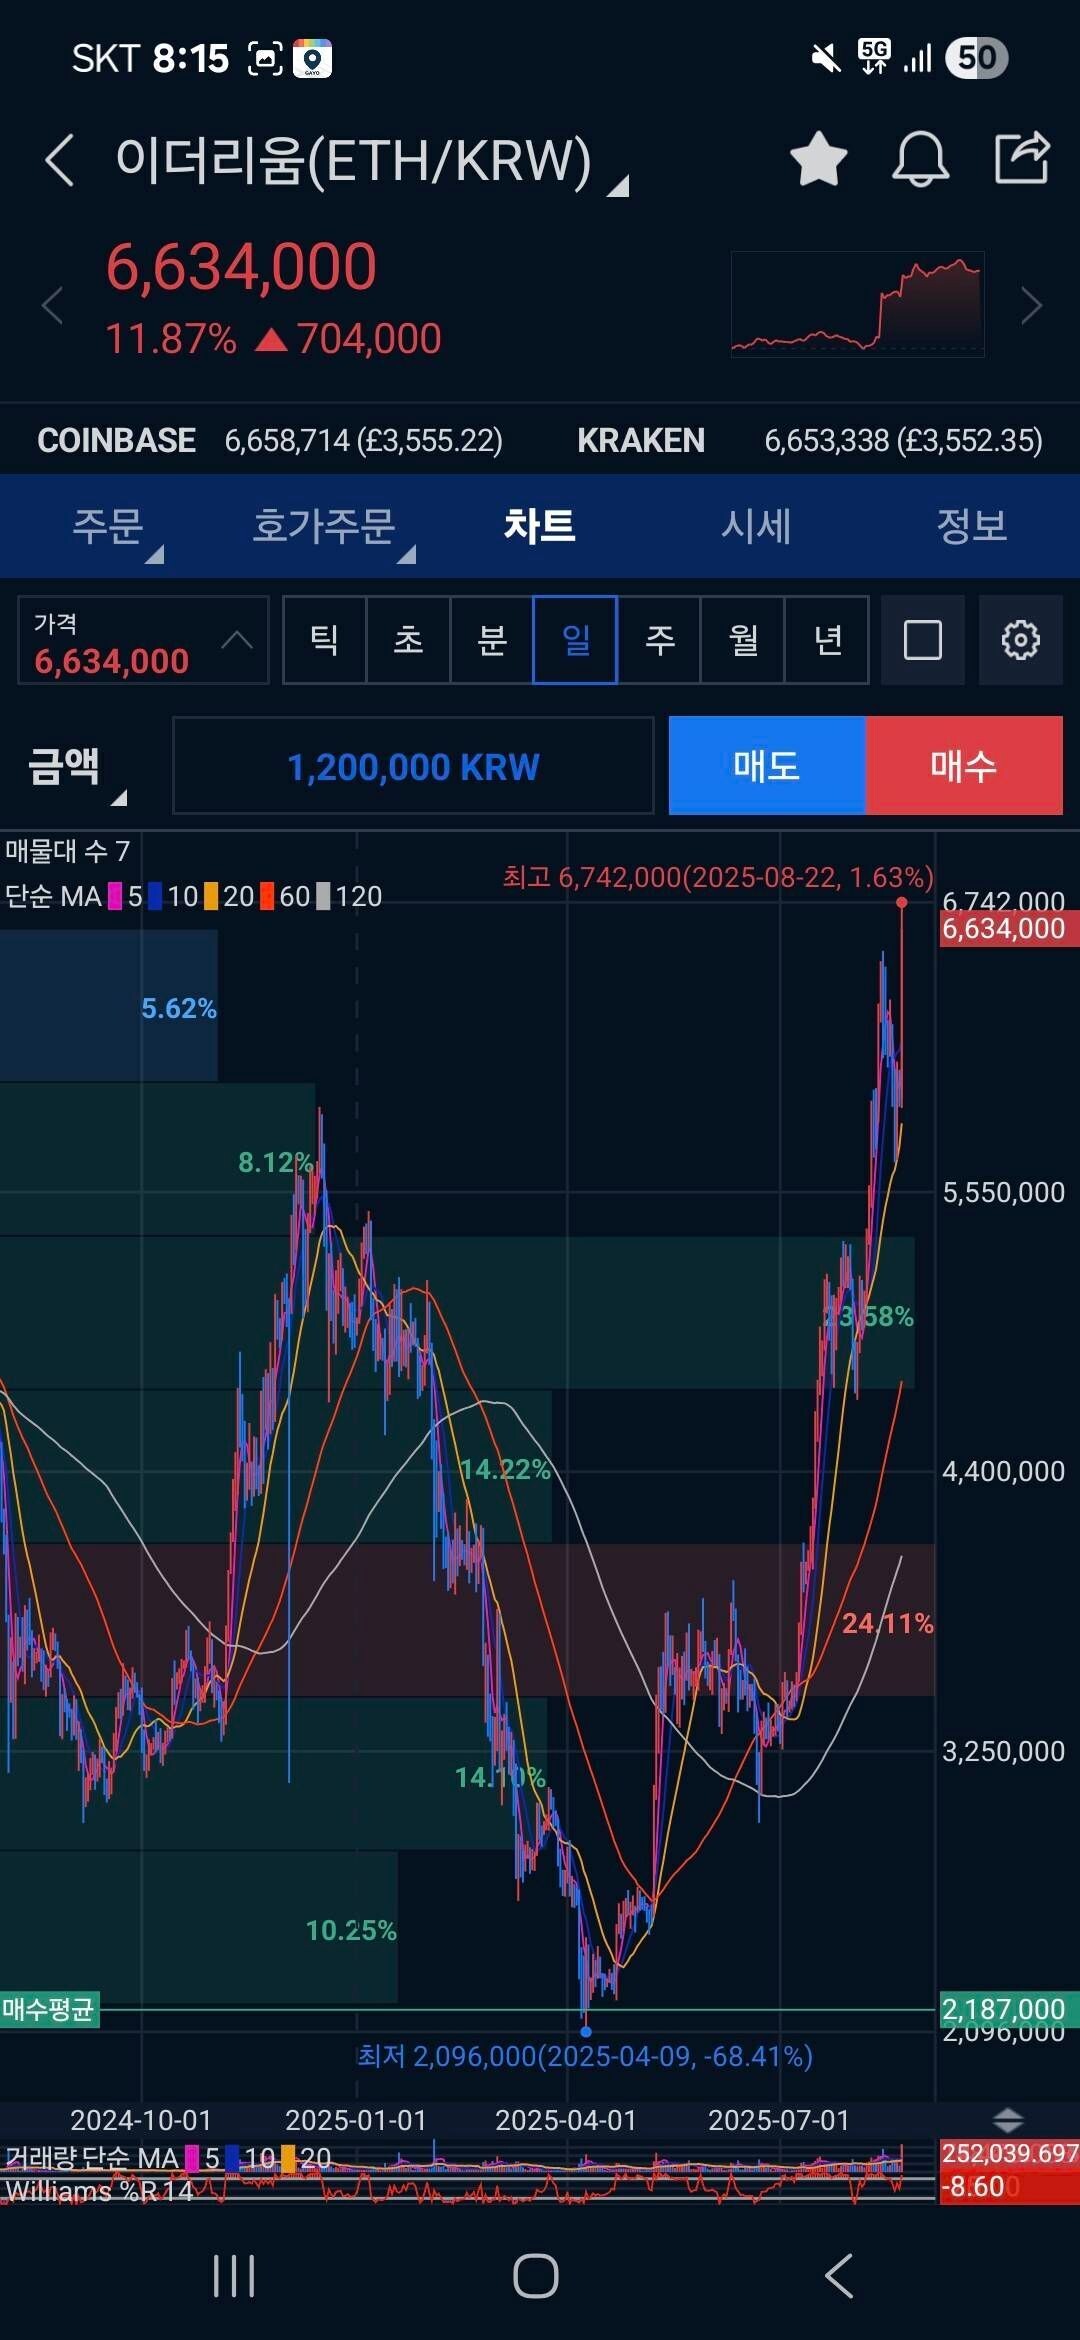Switch to the 정보 tab
Screen dimensions: 1080x2340
pyautogui.click(x=971, y=526)
